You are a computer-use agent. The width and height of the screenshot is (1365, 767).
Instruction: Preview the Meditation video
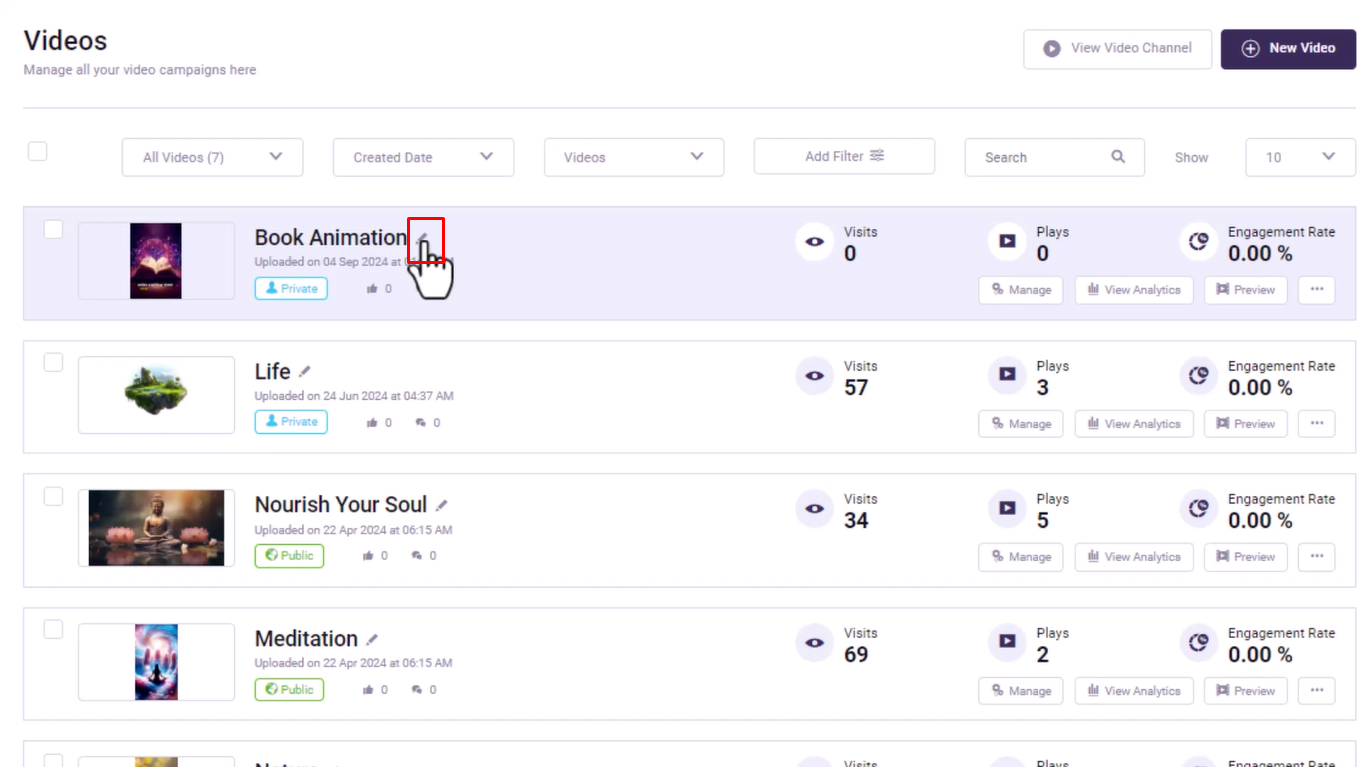pyautogui.click(x=1245, y=691)
